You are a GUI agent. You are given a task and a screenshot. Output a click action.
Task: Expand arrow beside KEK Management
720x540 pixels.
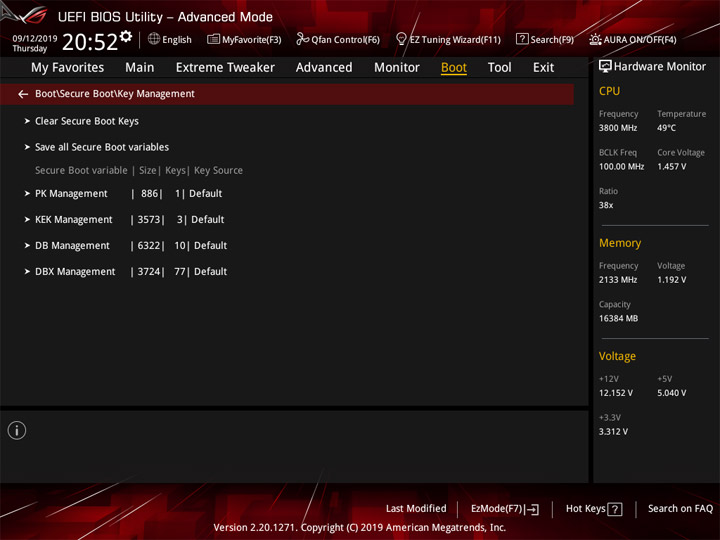(27, 219)
